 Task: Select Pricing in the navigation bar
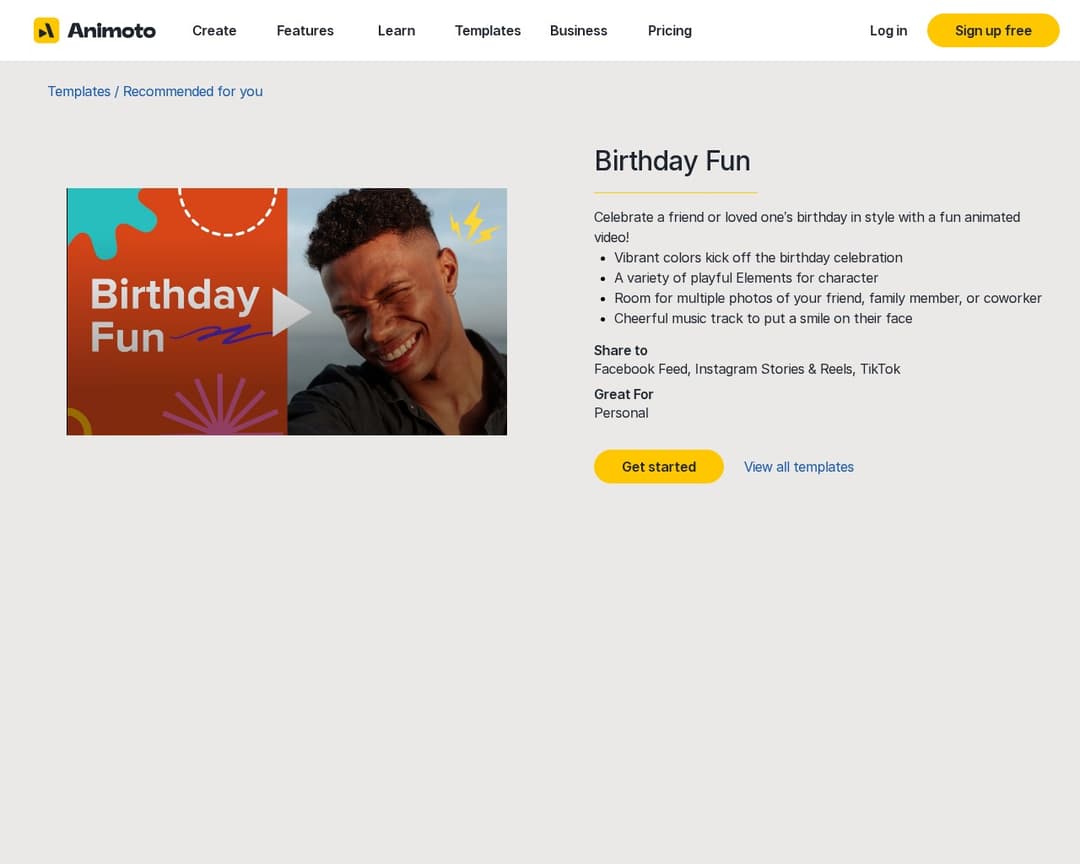[x=669, y=30]
